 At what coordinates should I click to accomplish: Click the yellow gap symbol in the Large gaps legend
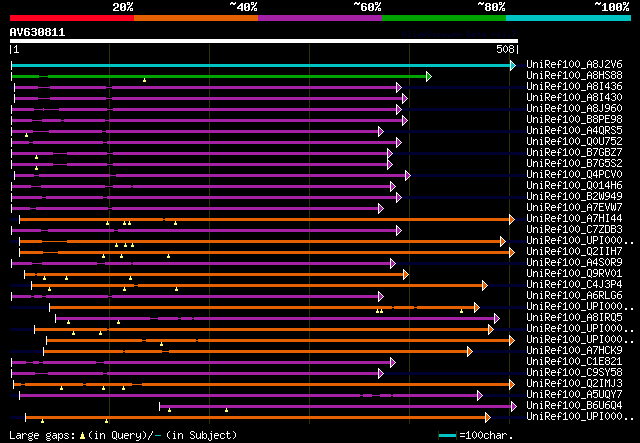pyautogui.click(x=82, y=436)
